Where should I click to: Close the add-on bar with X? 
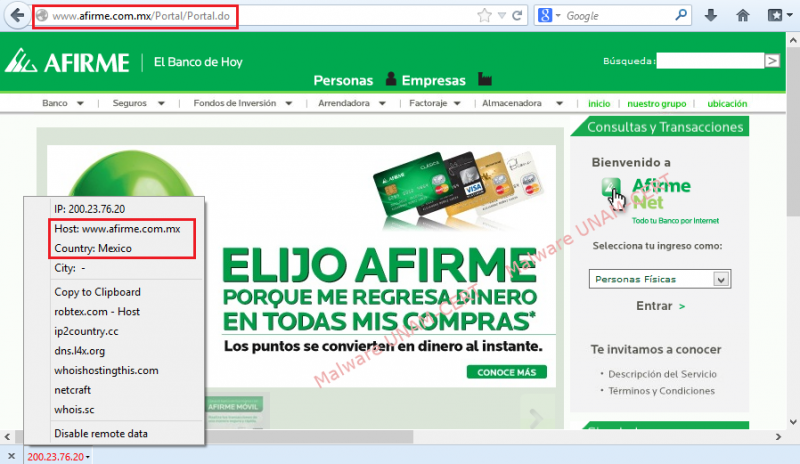(11, 456)
